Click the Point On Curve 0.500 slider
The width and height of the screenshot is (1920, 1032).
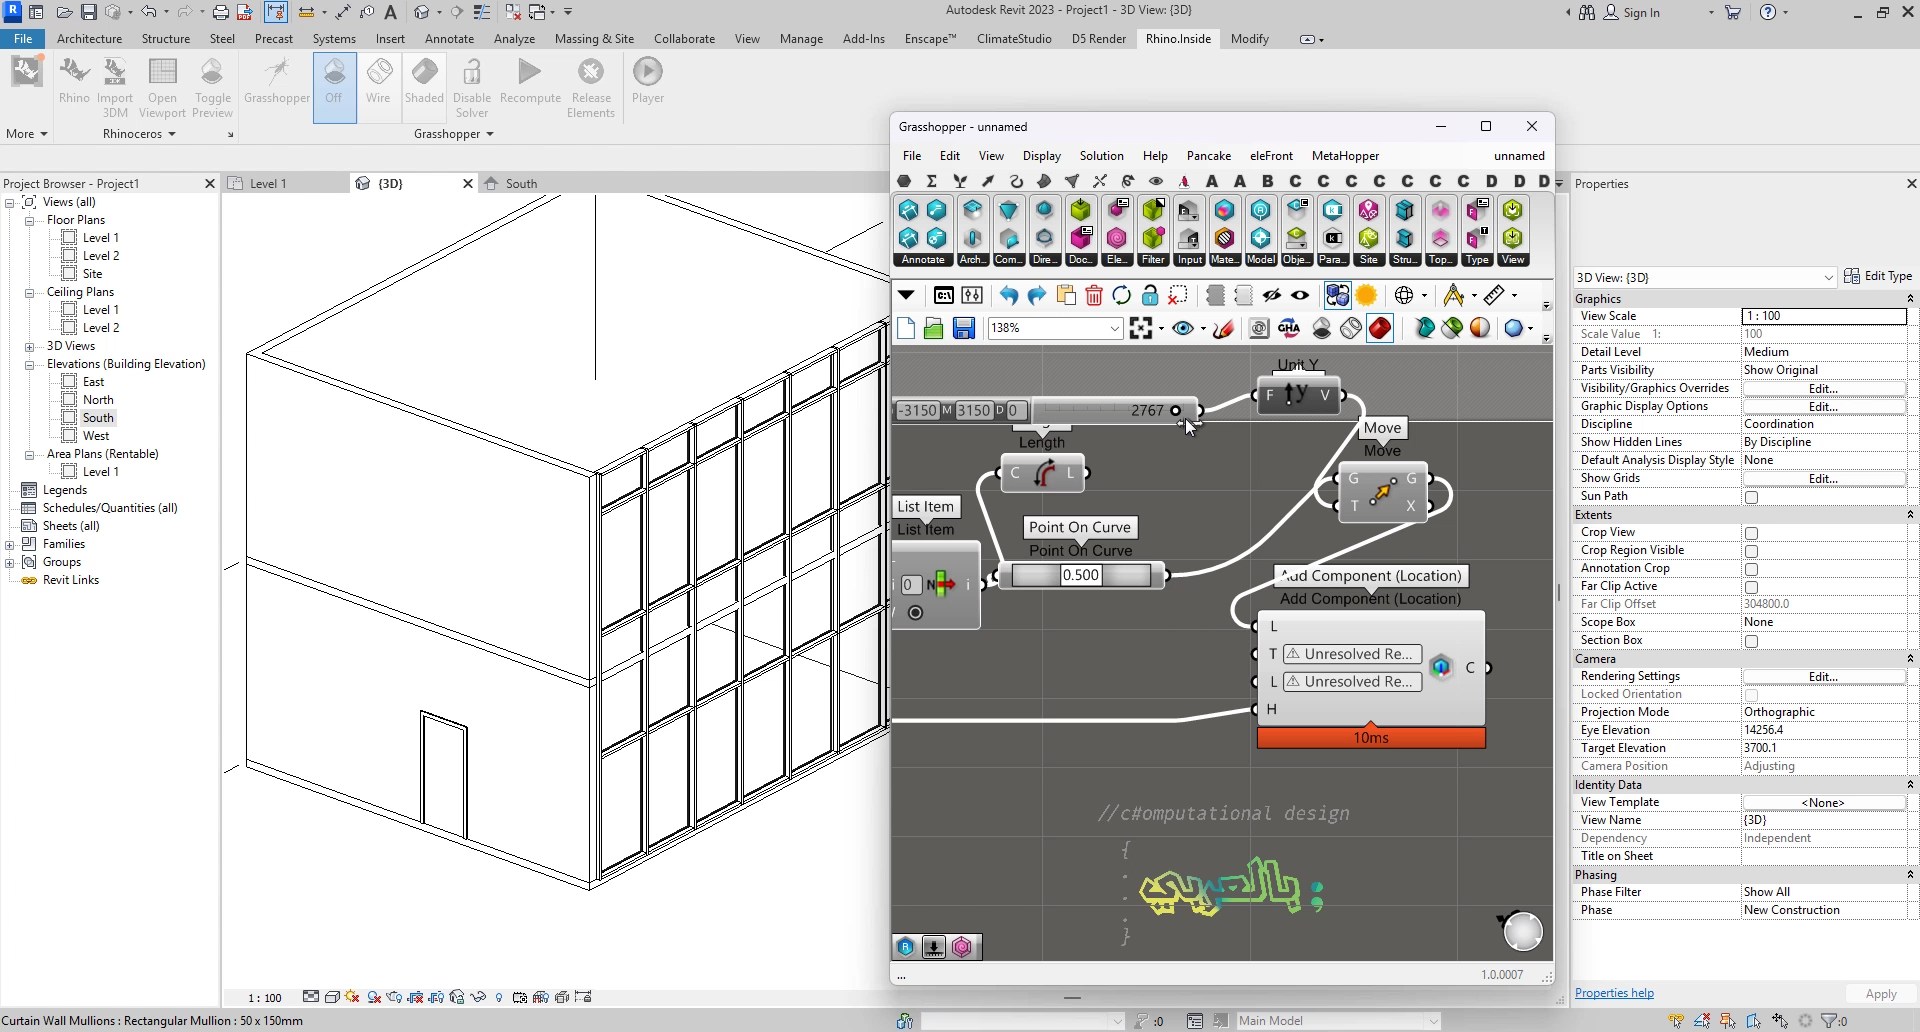coord(1081,575)
